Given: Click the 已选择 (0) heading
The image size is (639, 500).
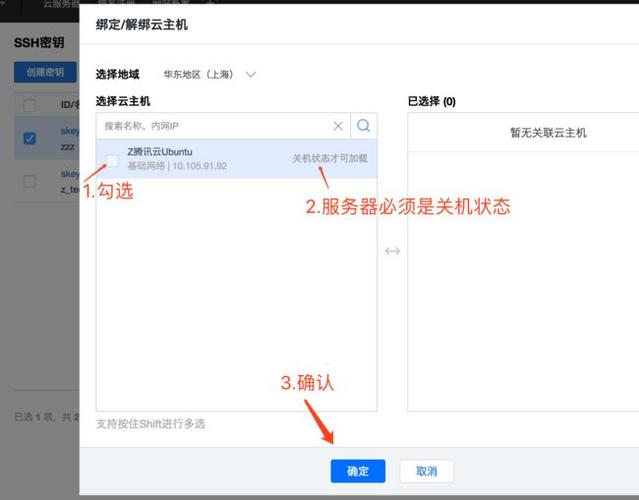Looking at the screenshot, I should coord(432,101).
